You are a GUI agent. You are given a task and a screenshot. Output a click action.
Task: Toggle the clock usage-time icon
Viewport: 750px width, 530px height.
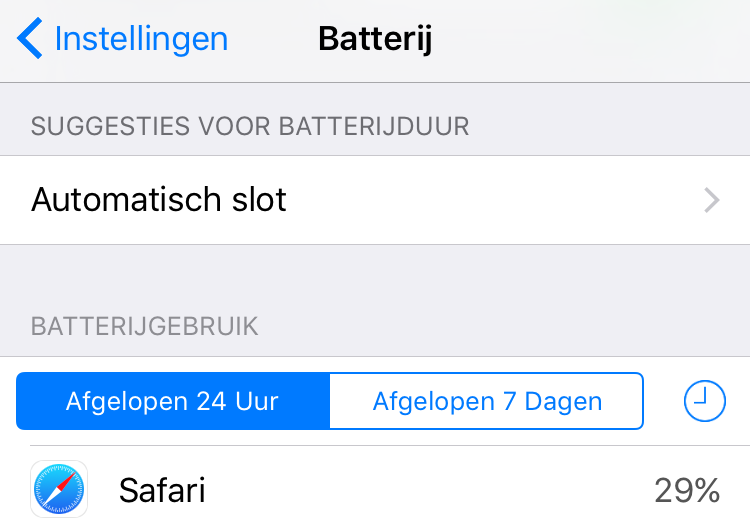click(704, 402)
